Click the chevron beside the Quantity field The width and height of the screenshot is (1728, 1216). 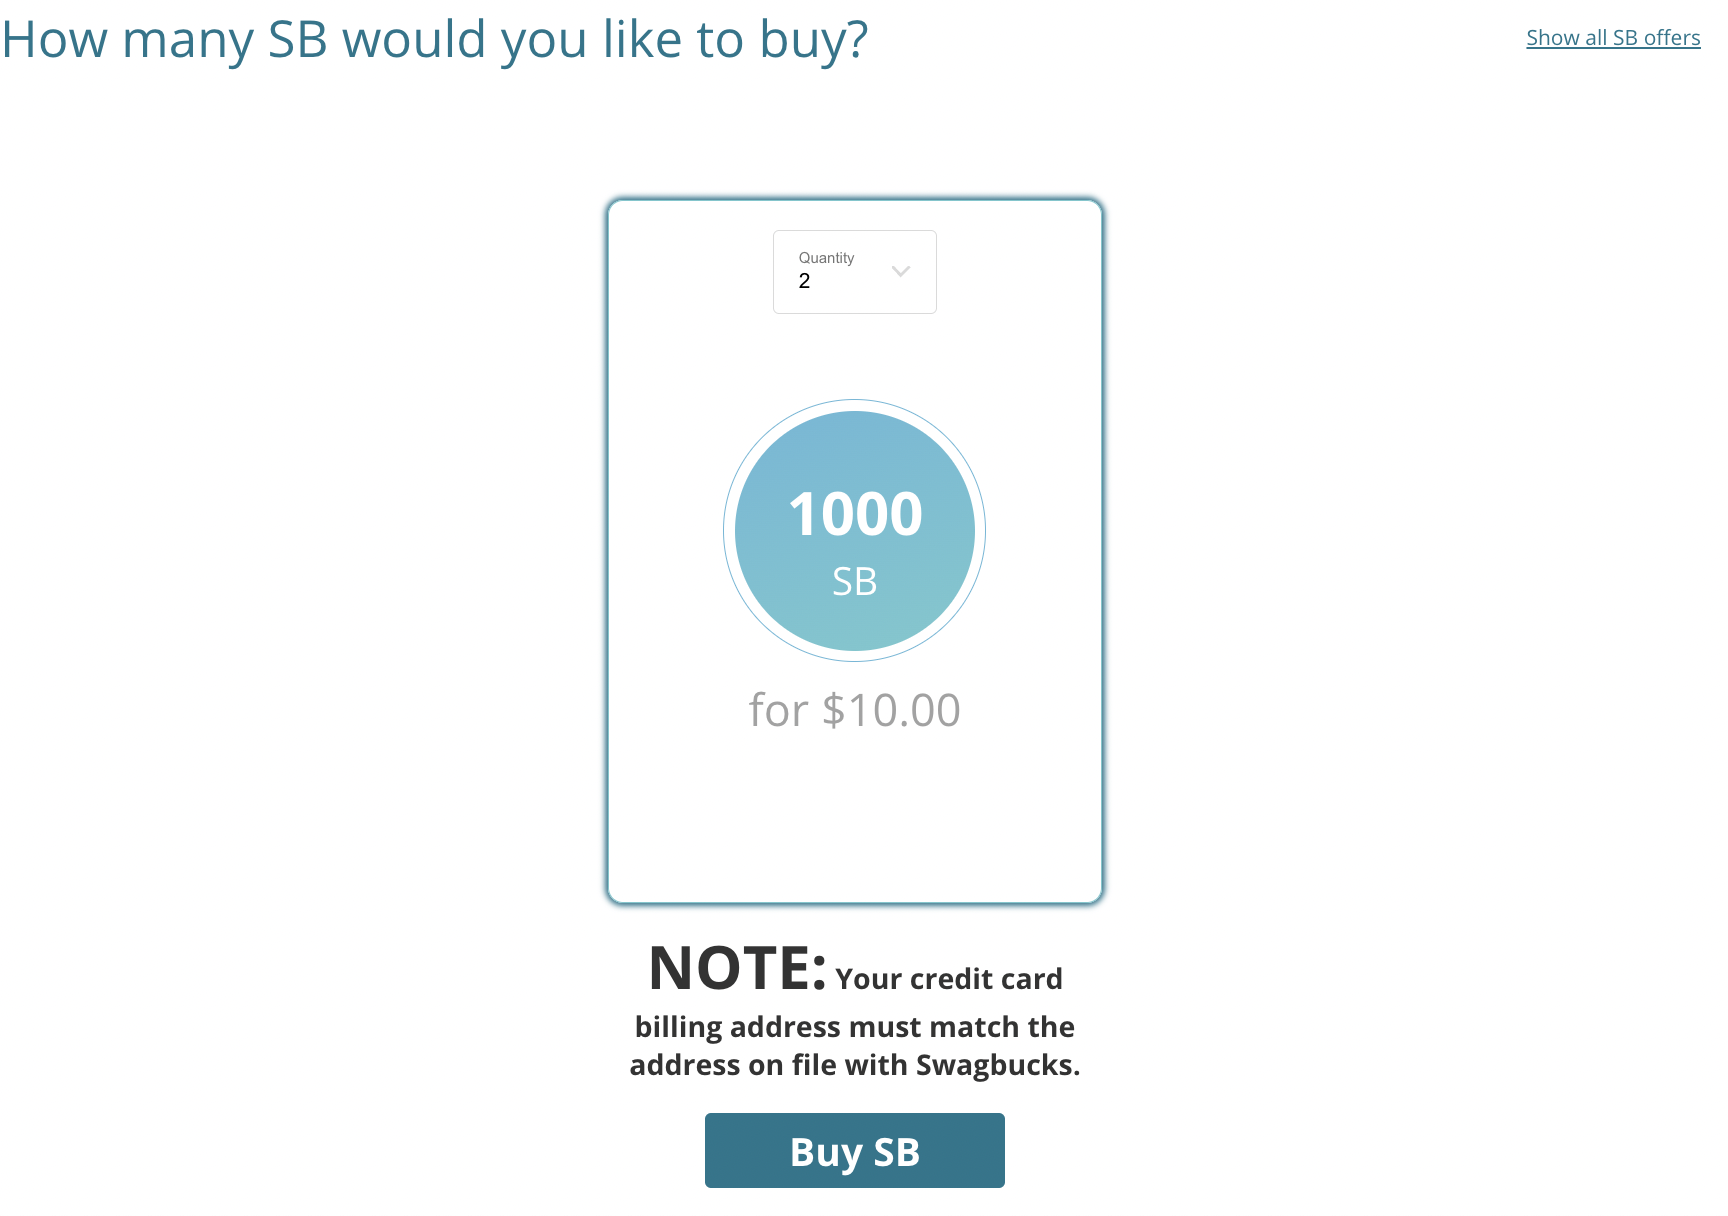click(899, 271)
